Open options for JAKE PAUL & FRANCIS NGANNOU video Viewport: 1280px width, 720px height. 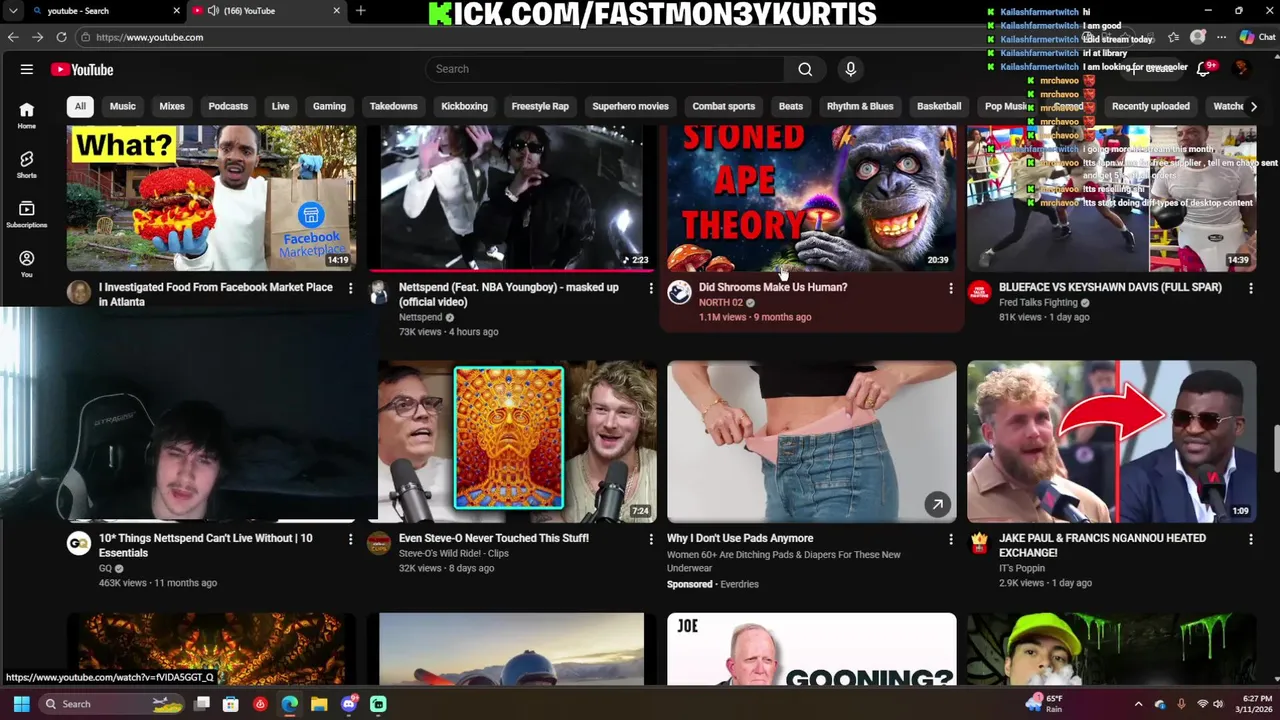[x=1250, y=539]
